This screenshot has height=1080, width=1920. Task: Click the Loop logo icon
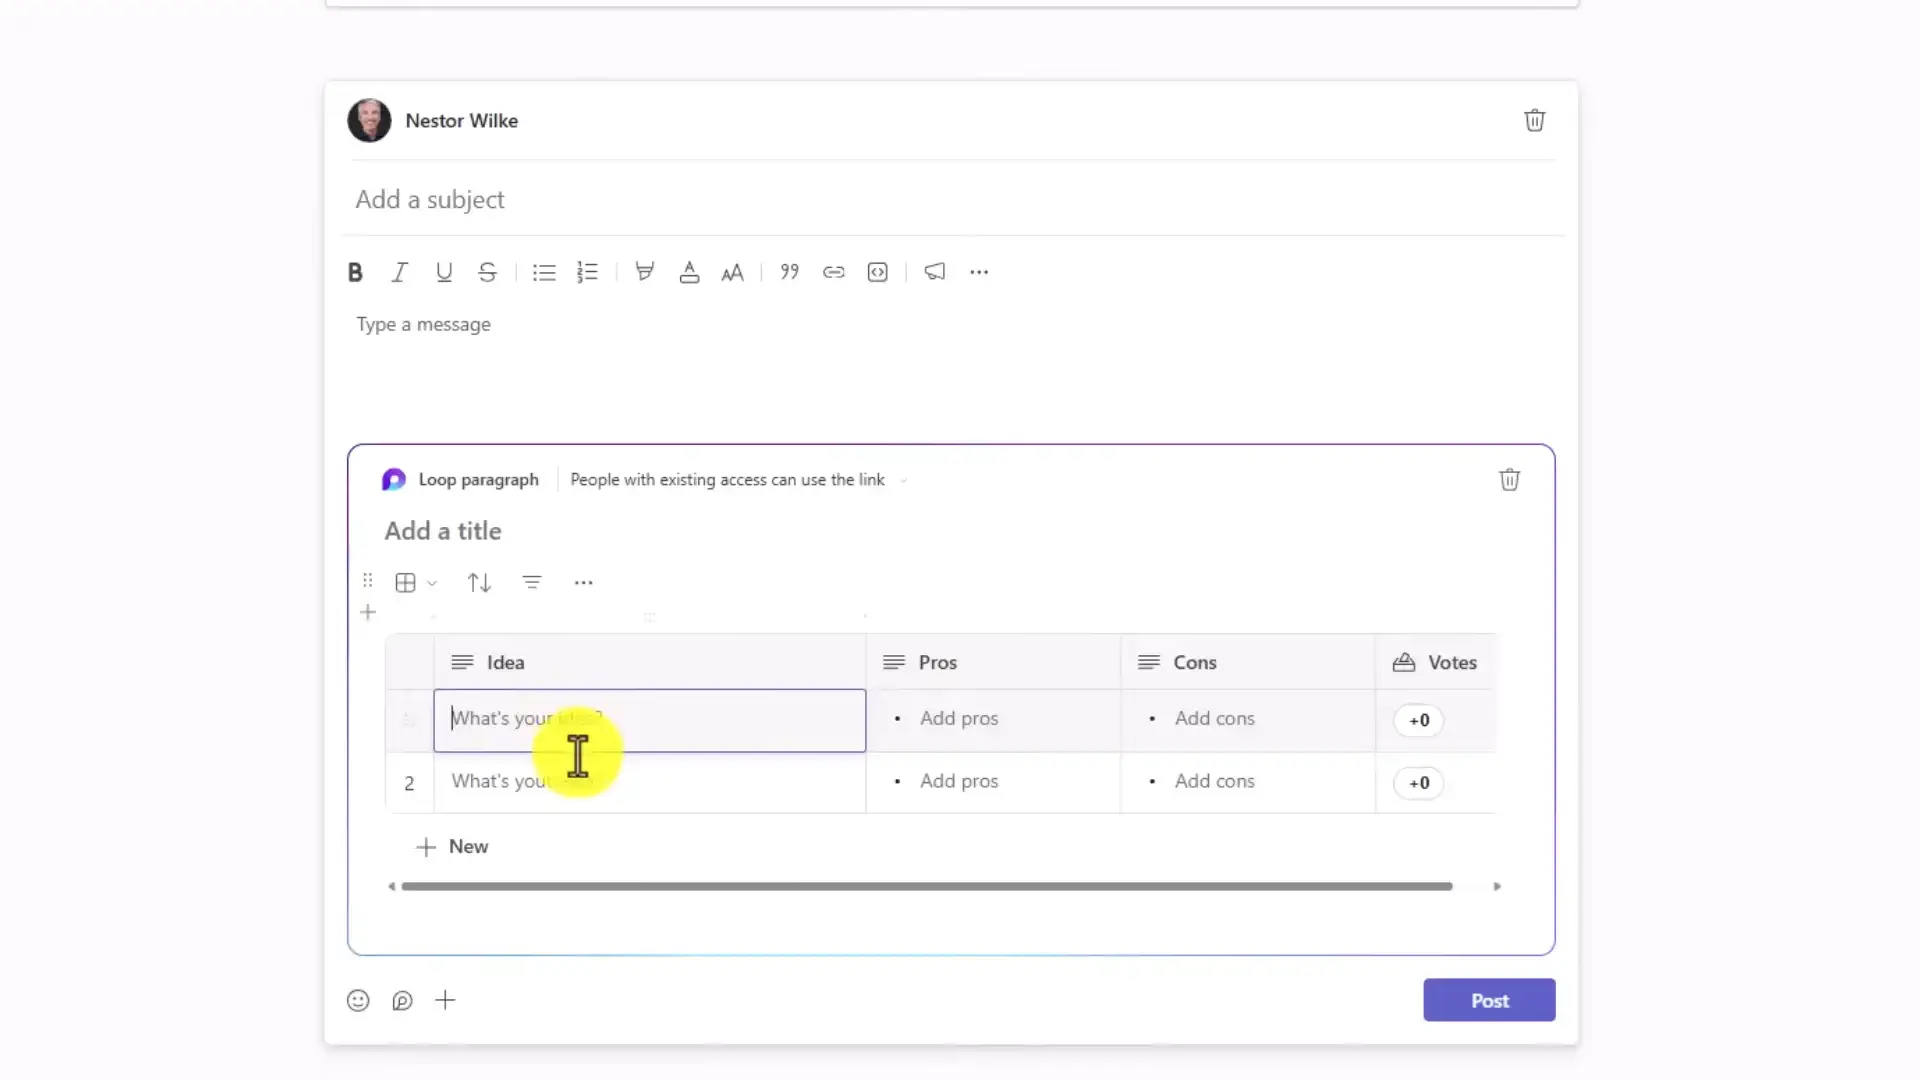(x=394, y=480)
